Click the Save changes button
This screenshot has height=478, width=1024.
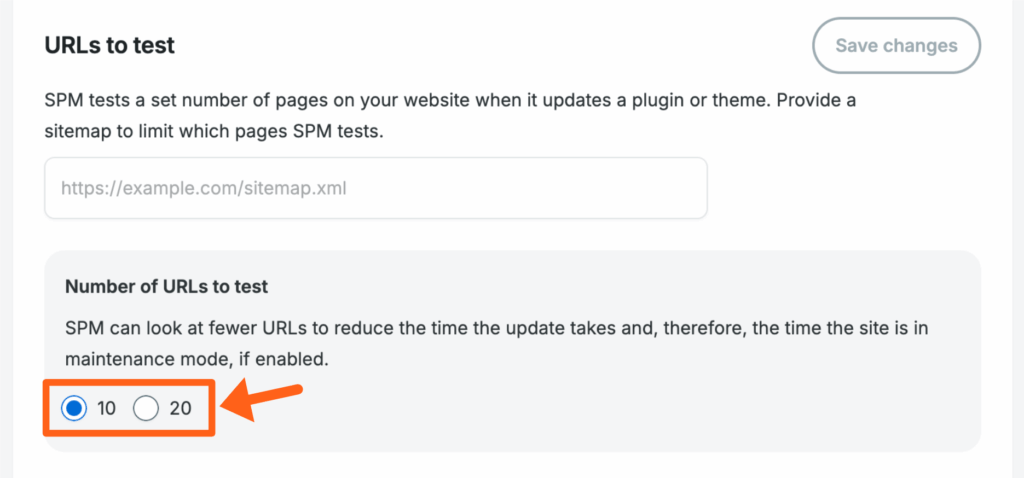896,45
